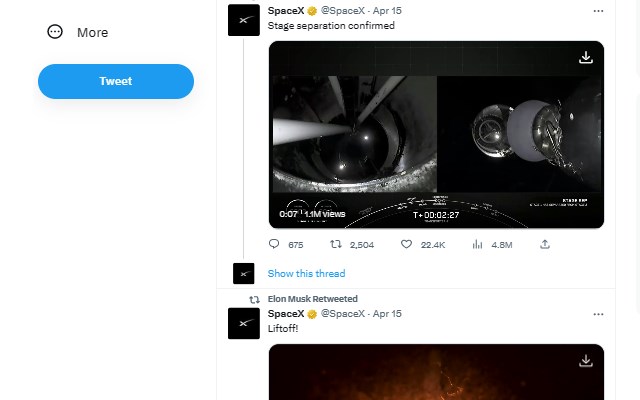Image resolution: width=640 pixels, height=400 pixels.
Task: Click the Show this thread link
Action: point(306,274)
